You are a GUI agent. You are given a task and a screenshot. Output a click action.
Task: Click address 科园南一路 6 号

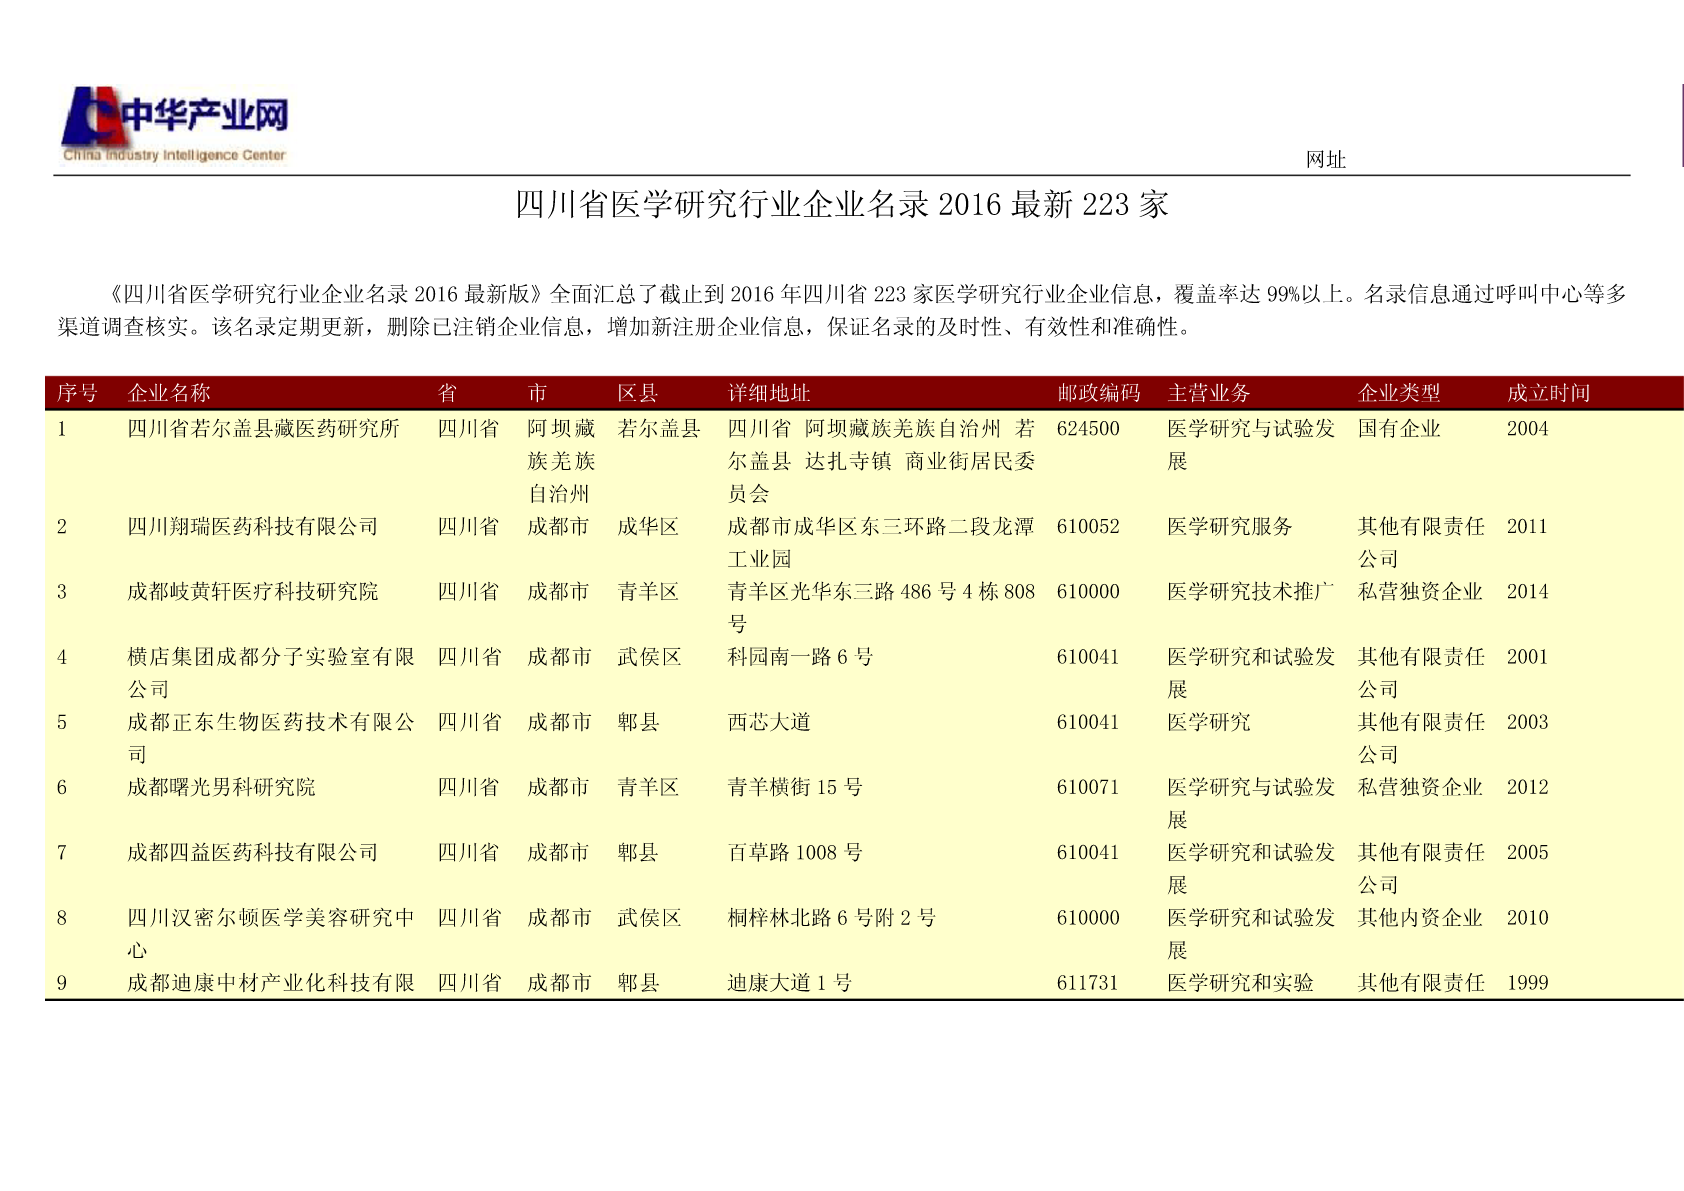pos(800,657)
